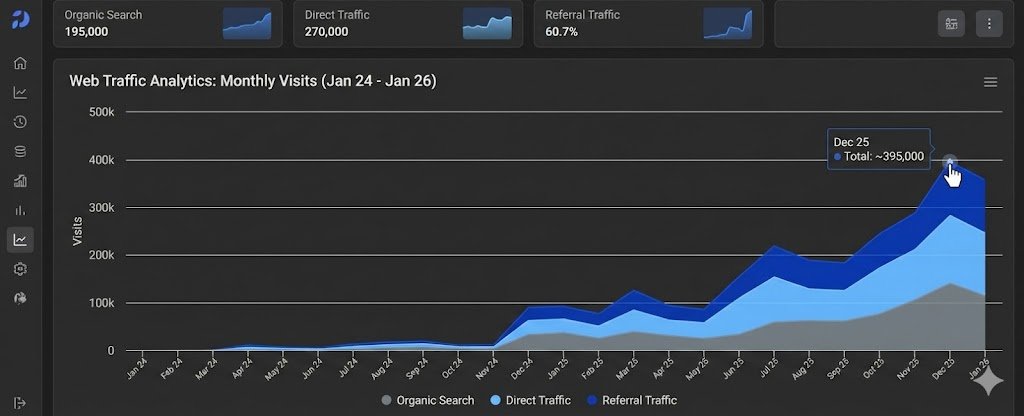Toggle the Referral Traffic legend series
This screenshot has width=1024, height=416.
click(632, 400)
